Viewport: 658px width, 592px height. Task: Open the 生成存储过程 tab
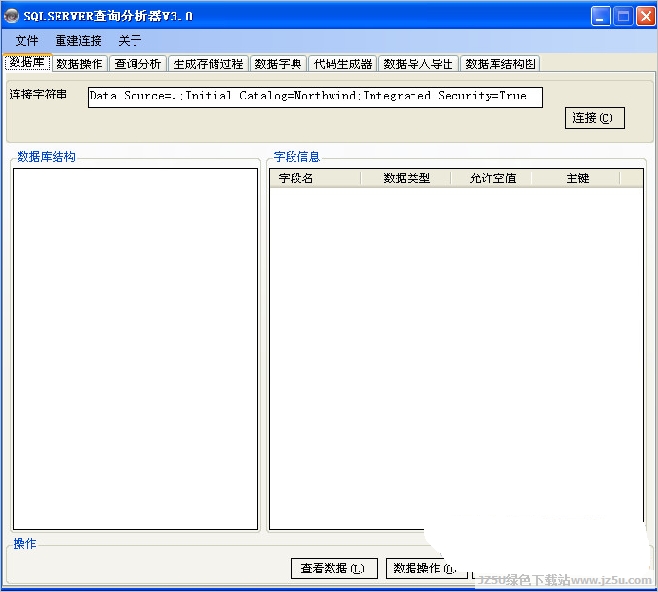pos(209,64)
